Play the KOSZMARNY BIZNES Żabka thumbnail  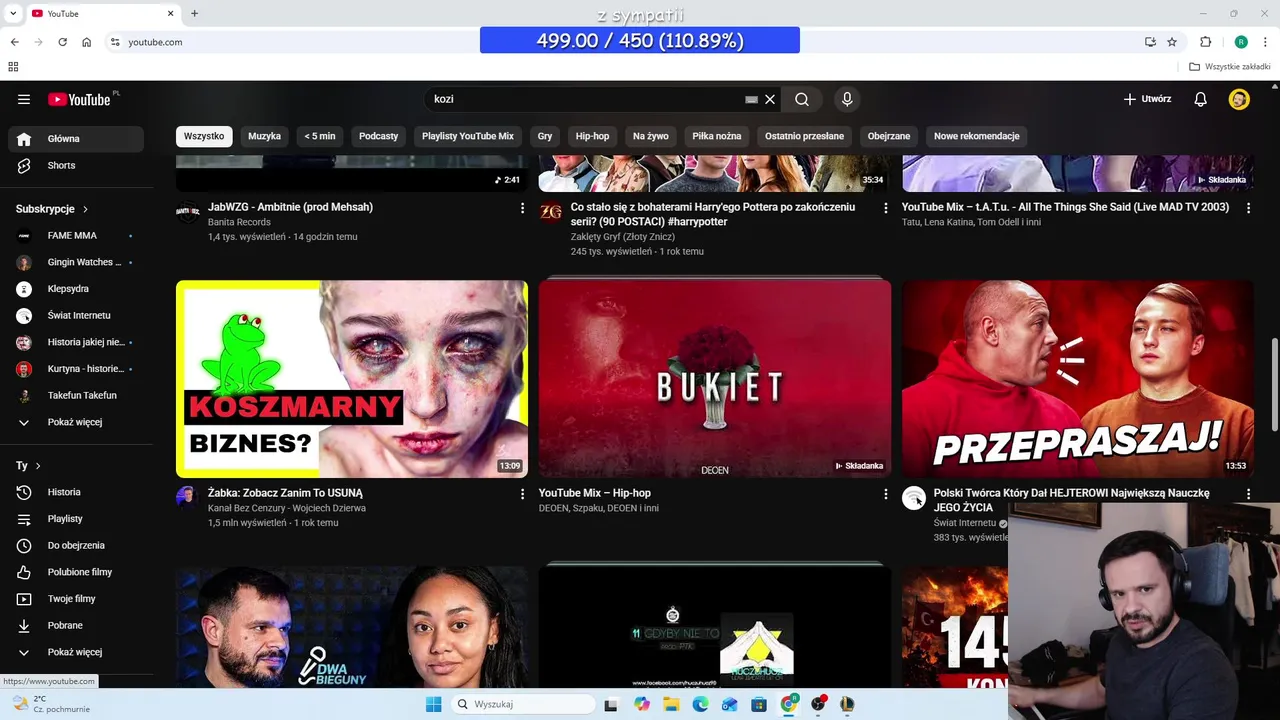352,379
